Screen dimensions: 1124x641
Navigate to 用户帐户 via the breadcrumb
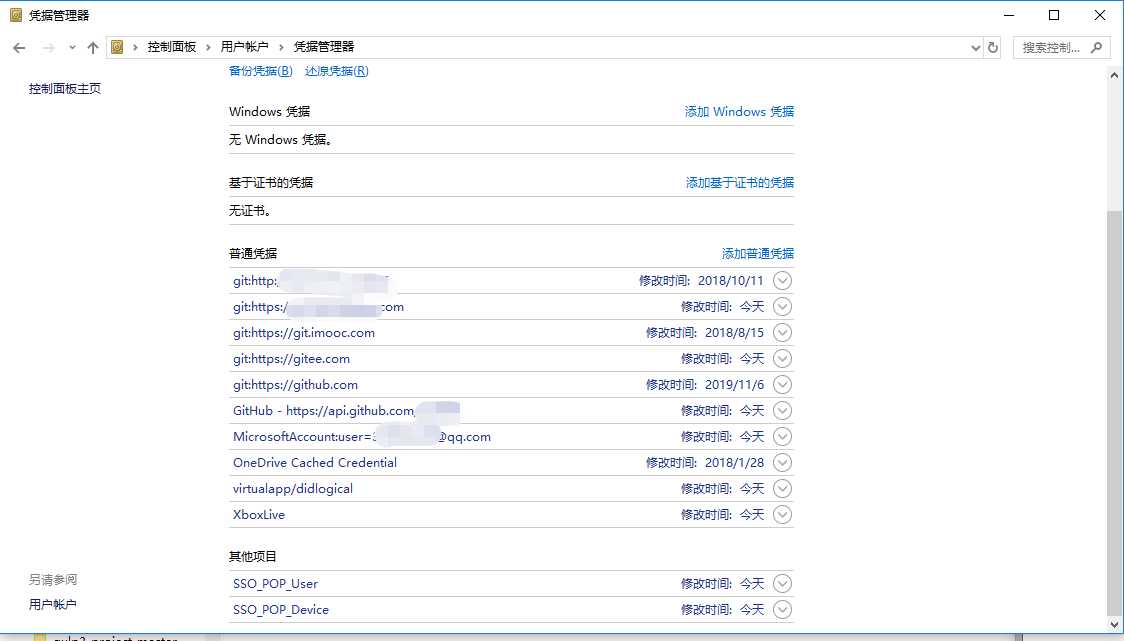point(242,46)
